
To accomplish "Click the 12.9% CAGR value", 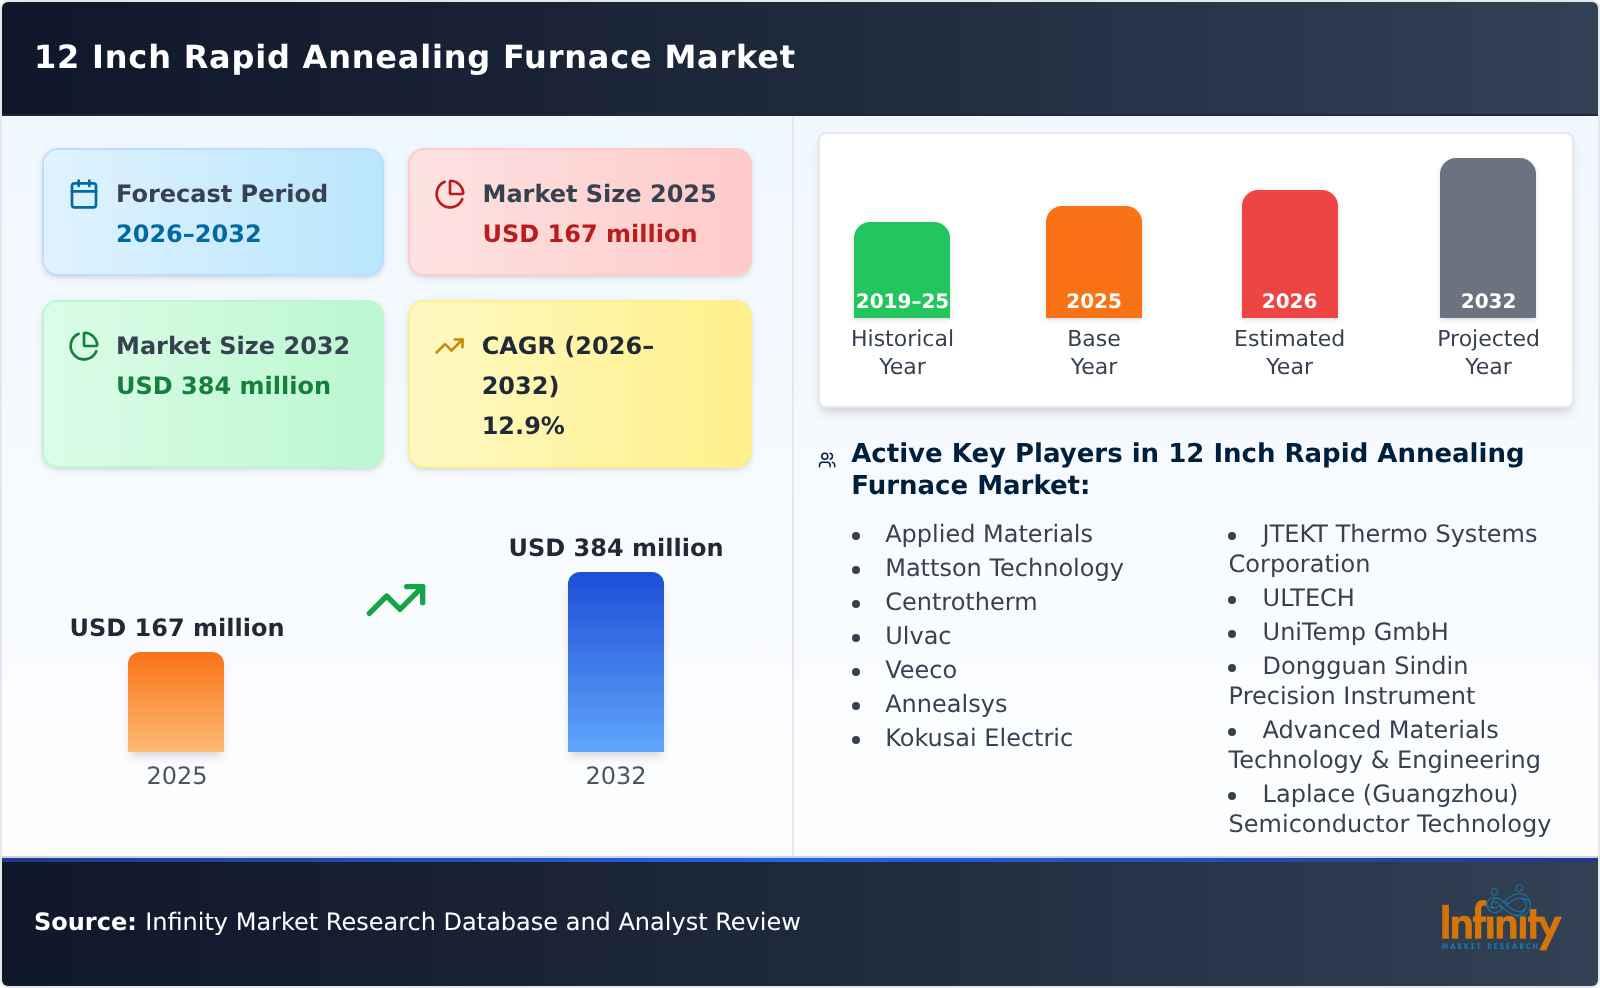I will pos(523,426).
